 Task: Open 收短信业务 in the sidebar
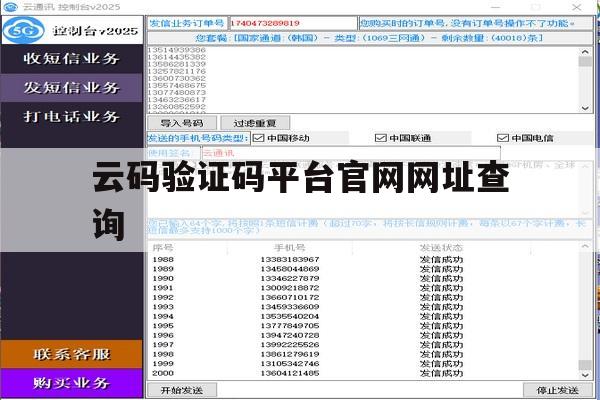[x=72, y=59]
